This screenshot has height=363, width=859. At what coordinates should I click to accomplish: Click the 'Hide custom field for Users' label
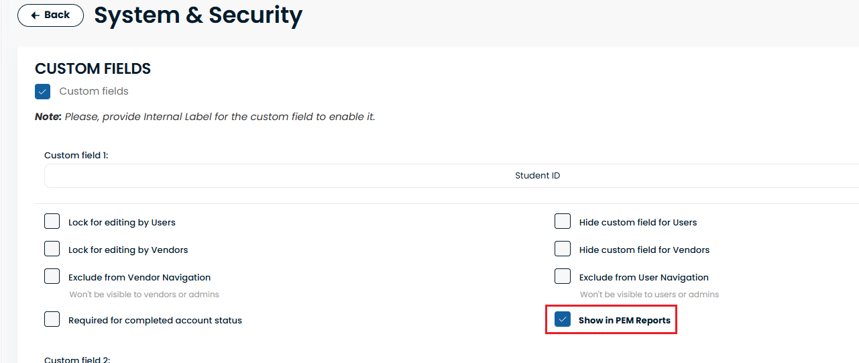[x=638, y=223]
